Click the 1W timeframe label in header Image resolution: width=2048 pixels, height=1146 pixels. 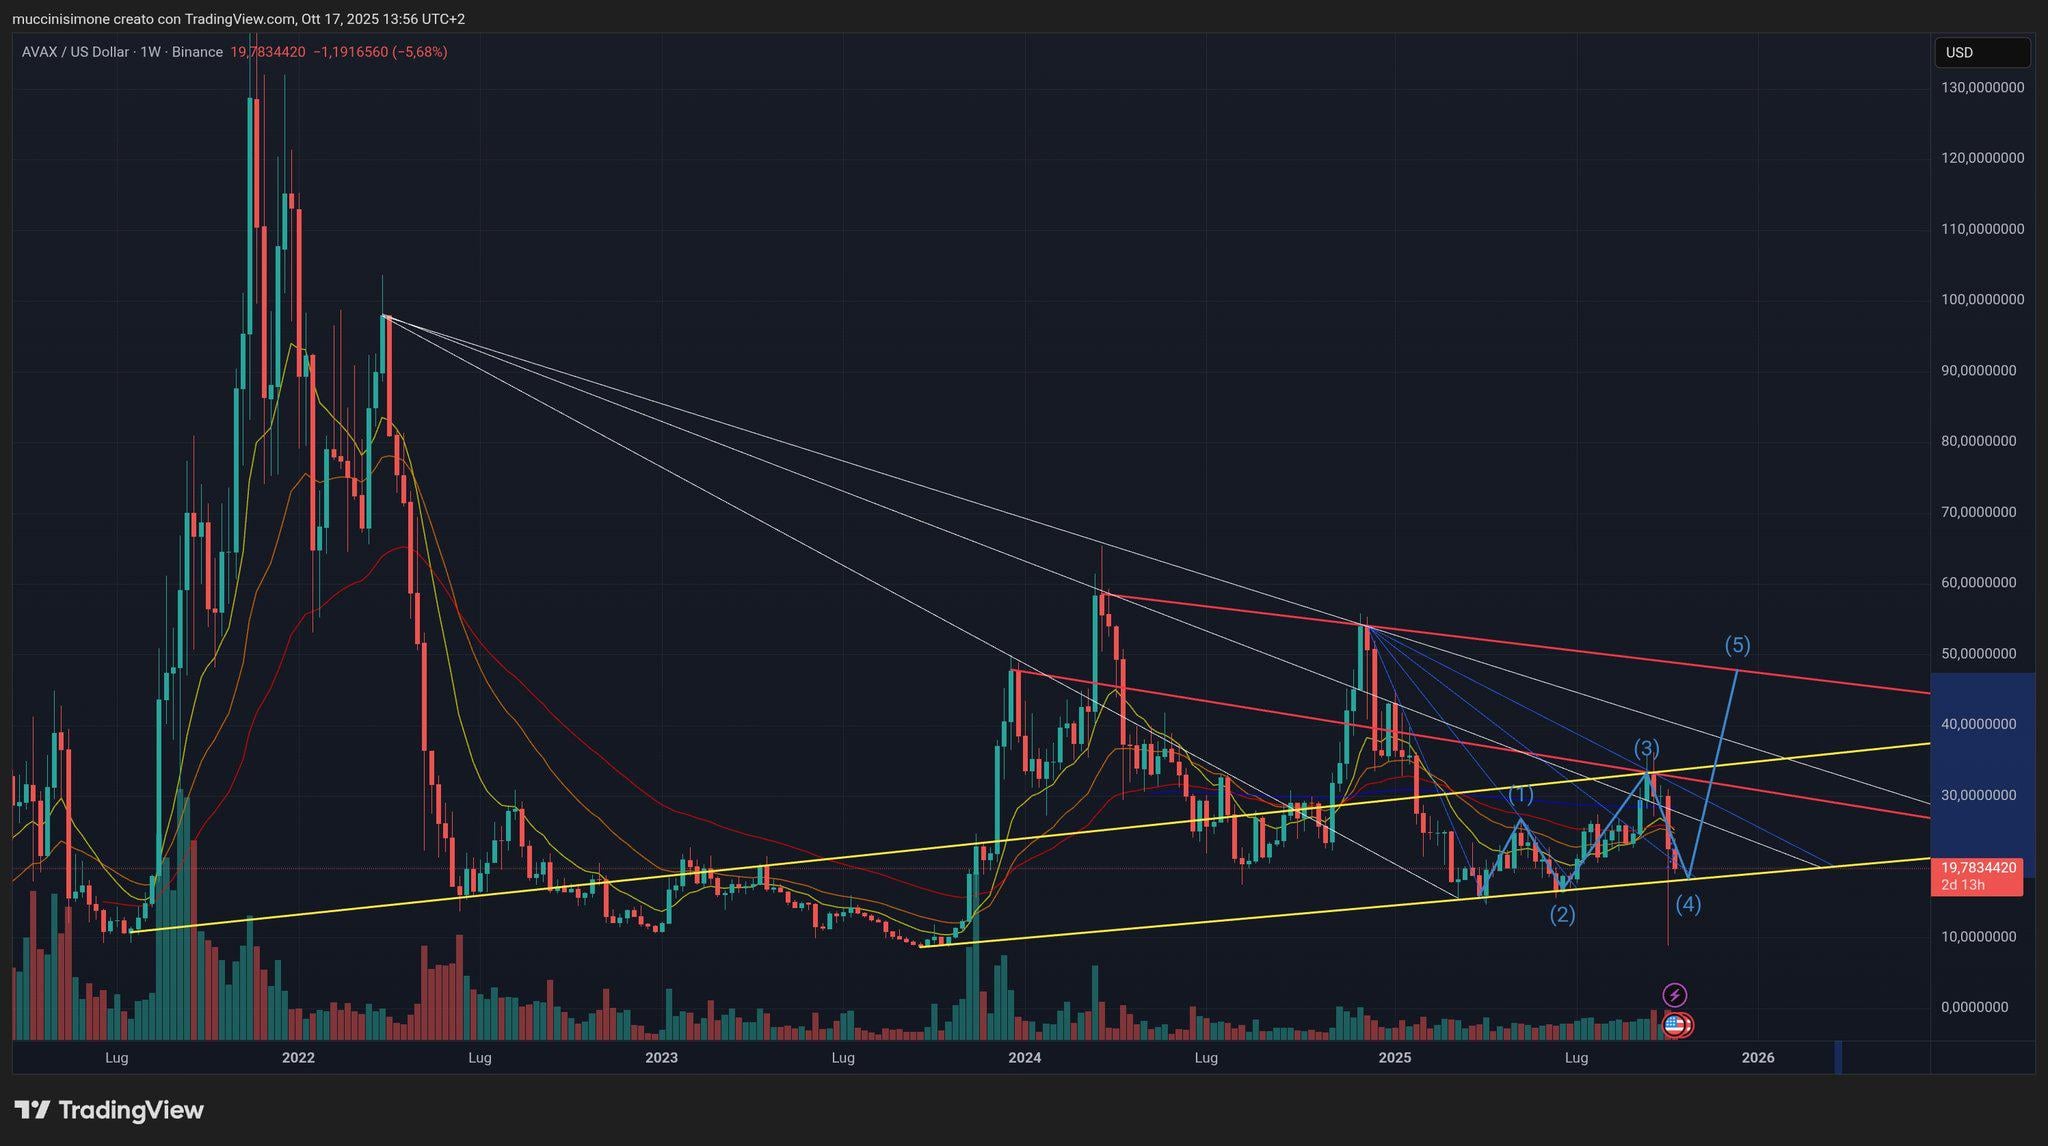click(150, 52)
